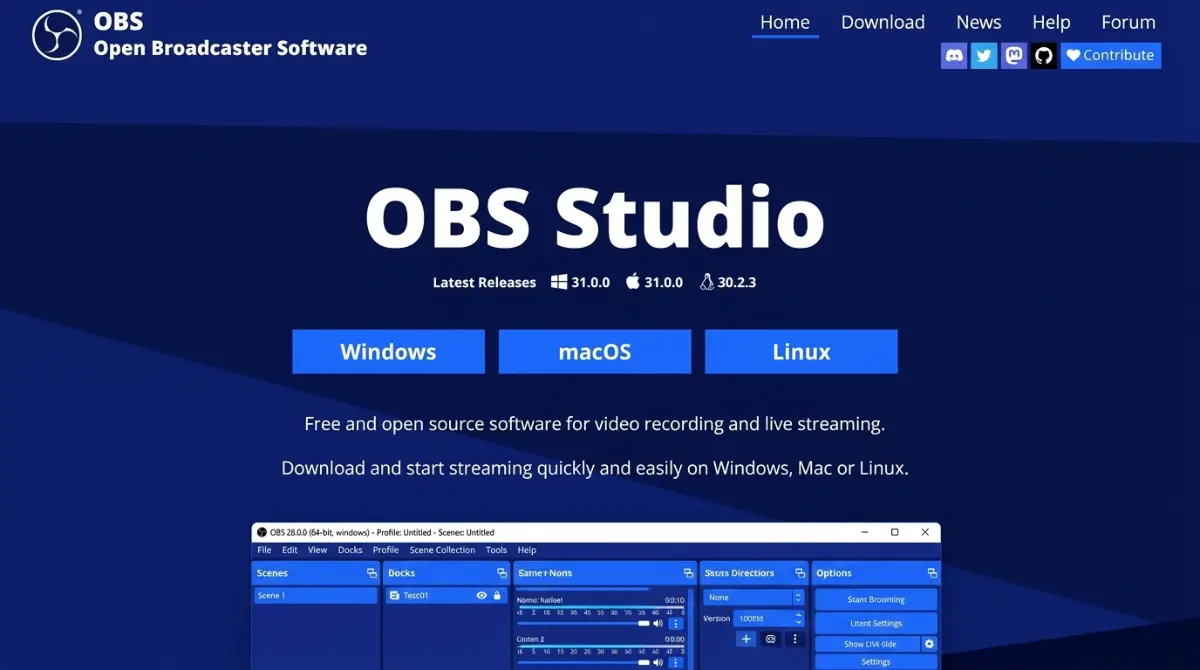This screenshot has width=1200, height=670.
Task: Click the Windows logo beside 31.0.0
Action: 559,282
